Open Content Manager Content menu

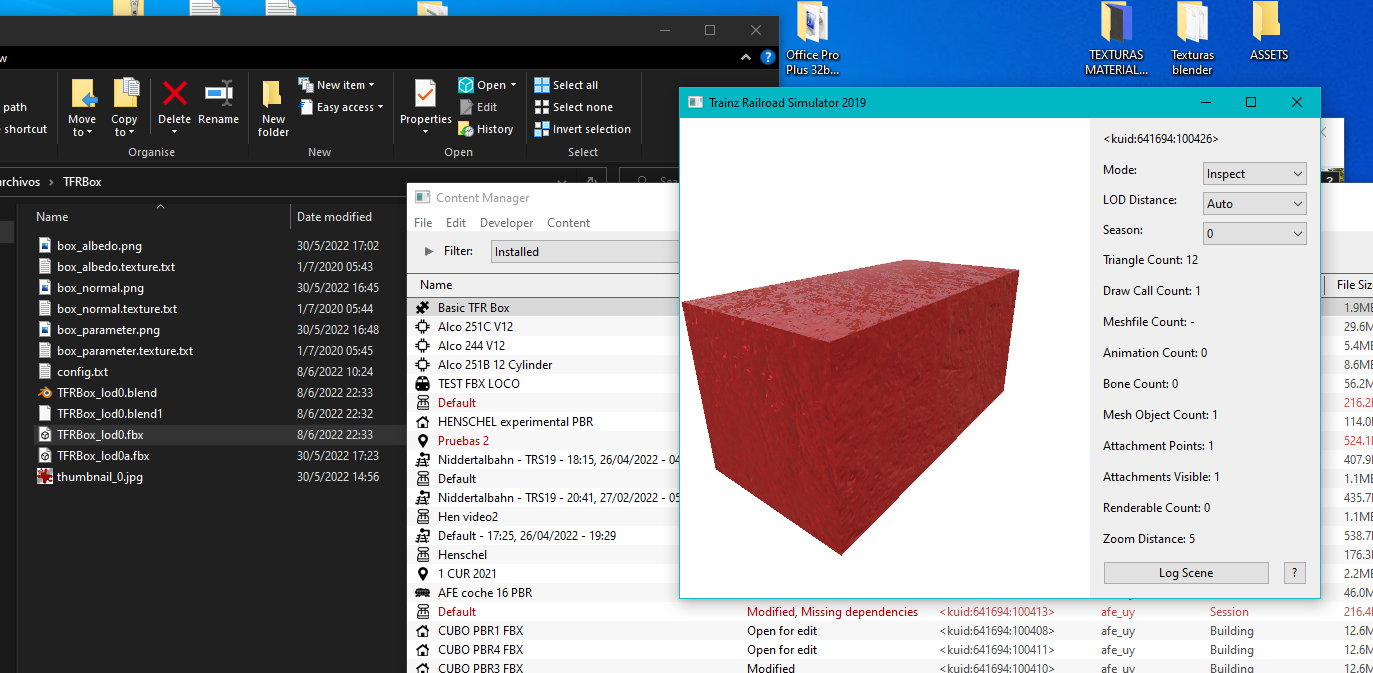pyautogui.click(x=568, y=223)
